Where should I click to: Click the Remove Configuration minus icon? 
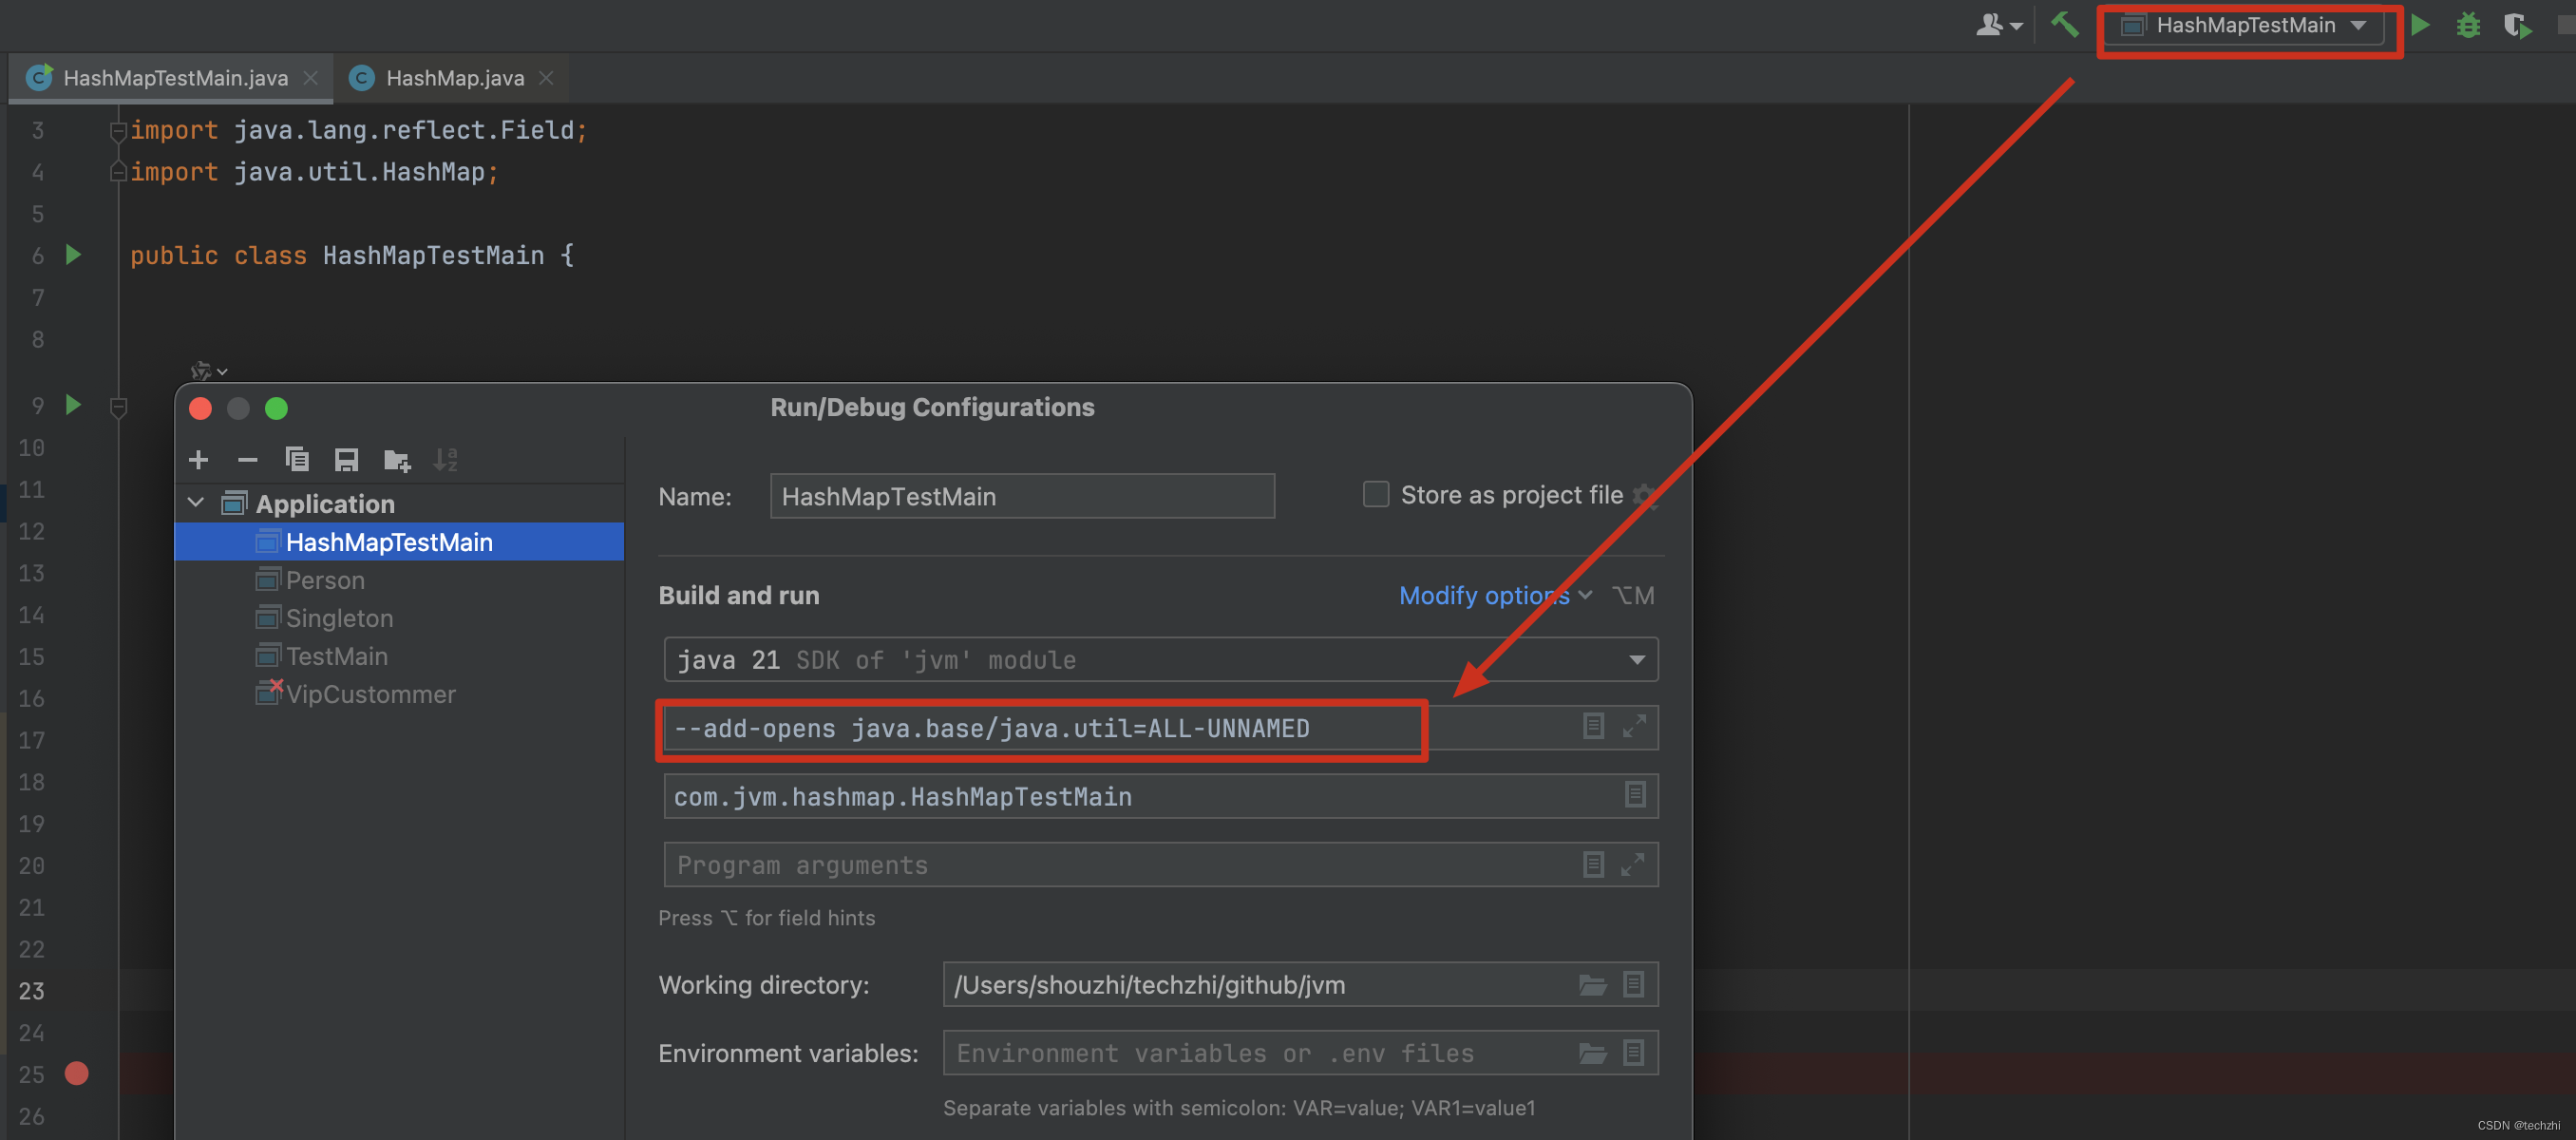pyautogui.click(x=247, y=460)
